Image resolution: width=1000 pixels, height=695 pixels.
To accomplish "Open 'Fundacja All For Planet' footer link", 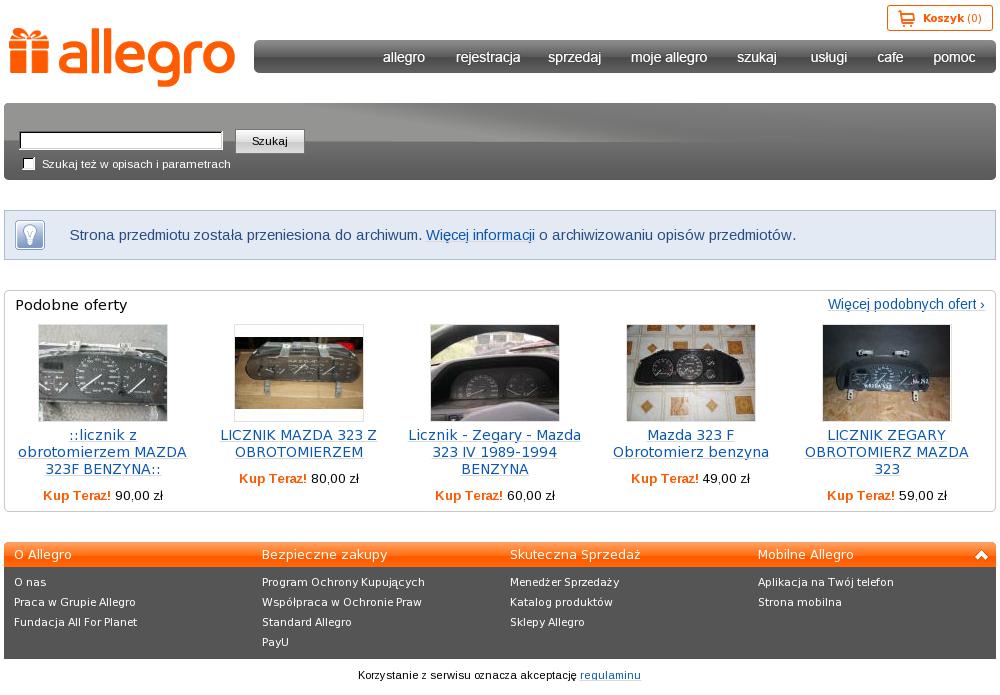I will point(76,622).
